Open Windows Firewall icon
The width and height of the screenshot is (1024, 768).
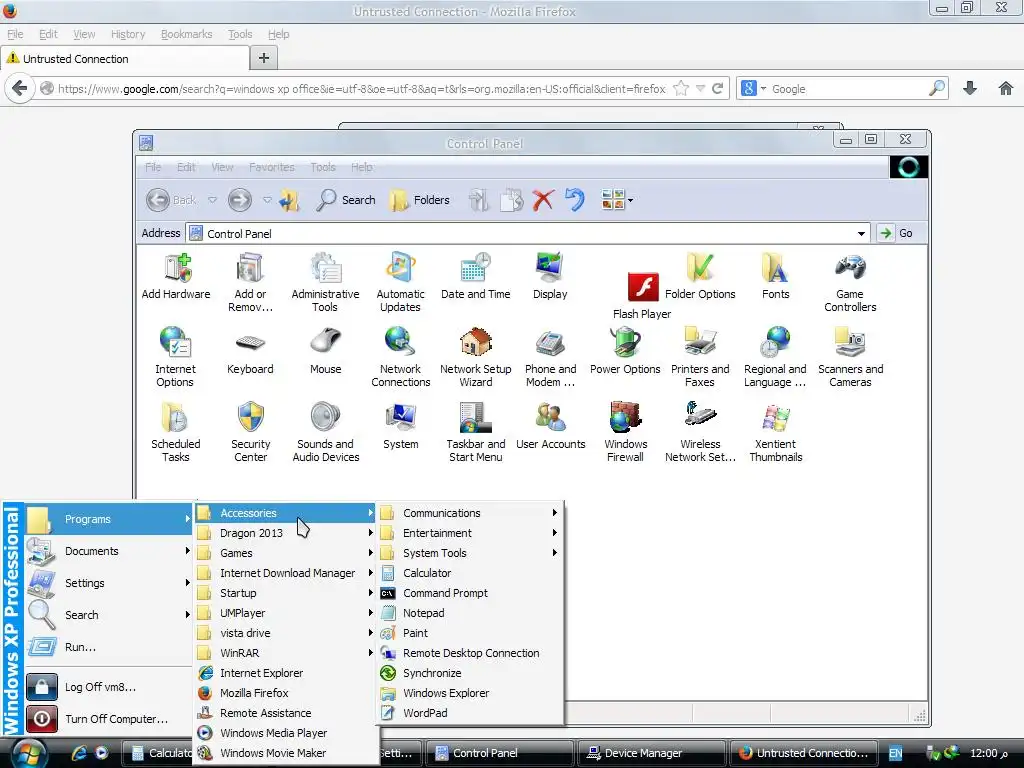pos(625,432)
